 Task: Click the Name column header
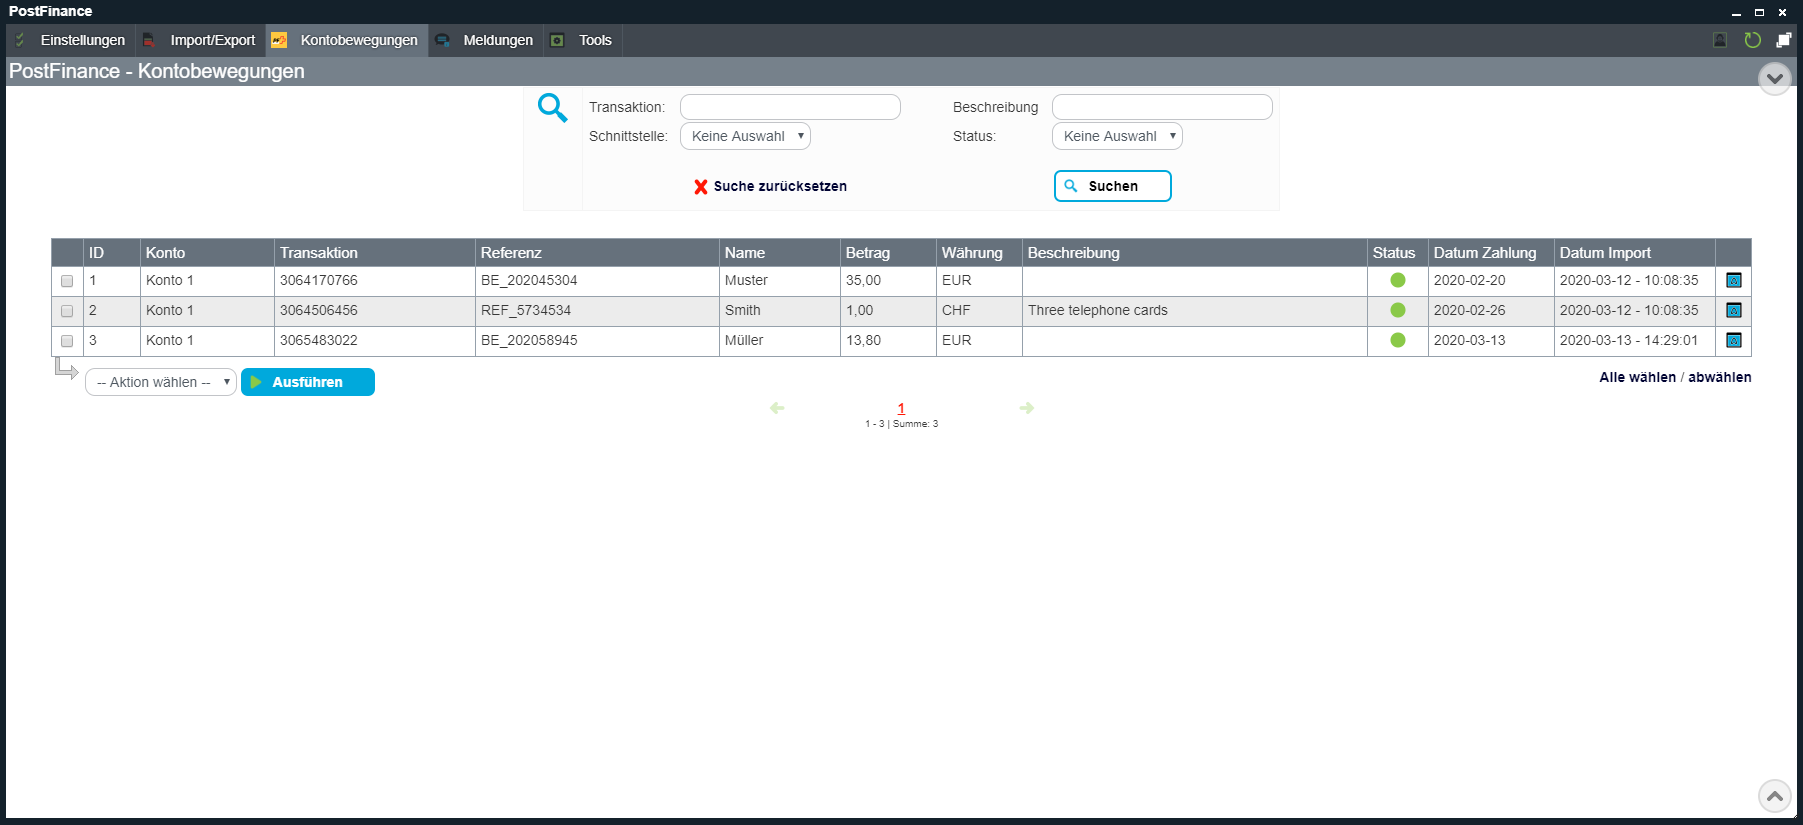pos(780,253)
